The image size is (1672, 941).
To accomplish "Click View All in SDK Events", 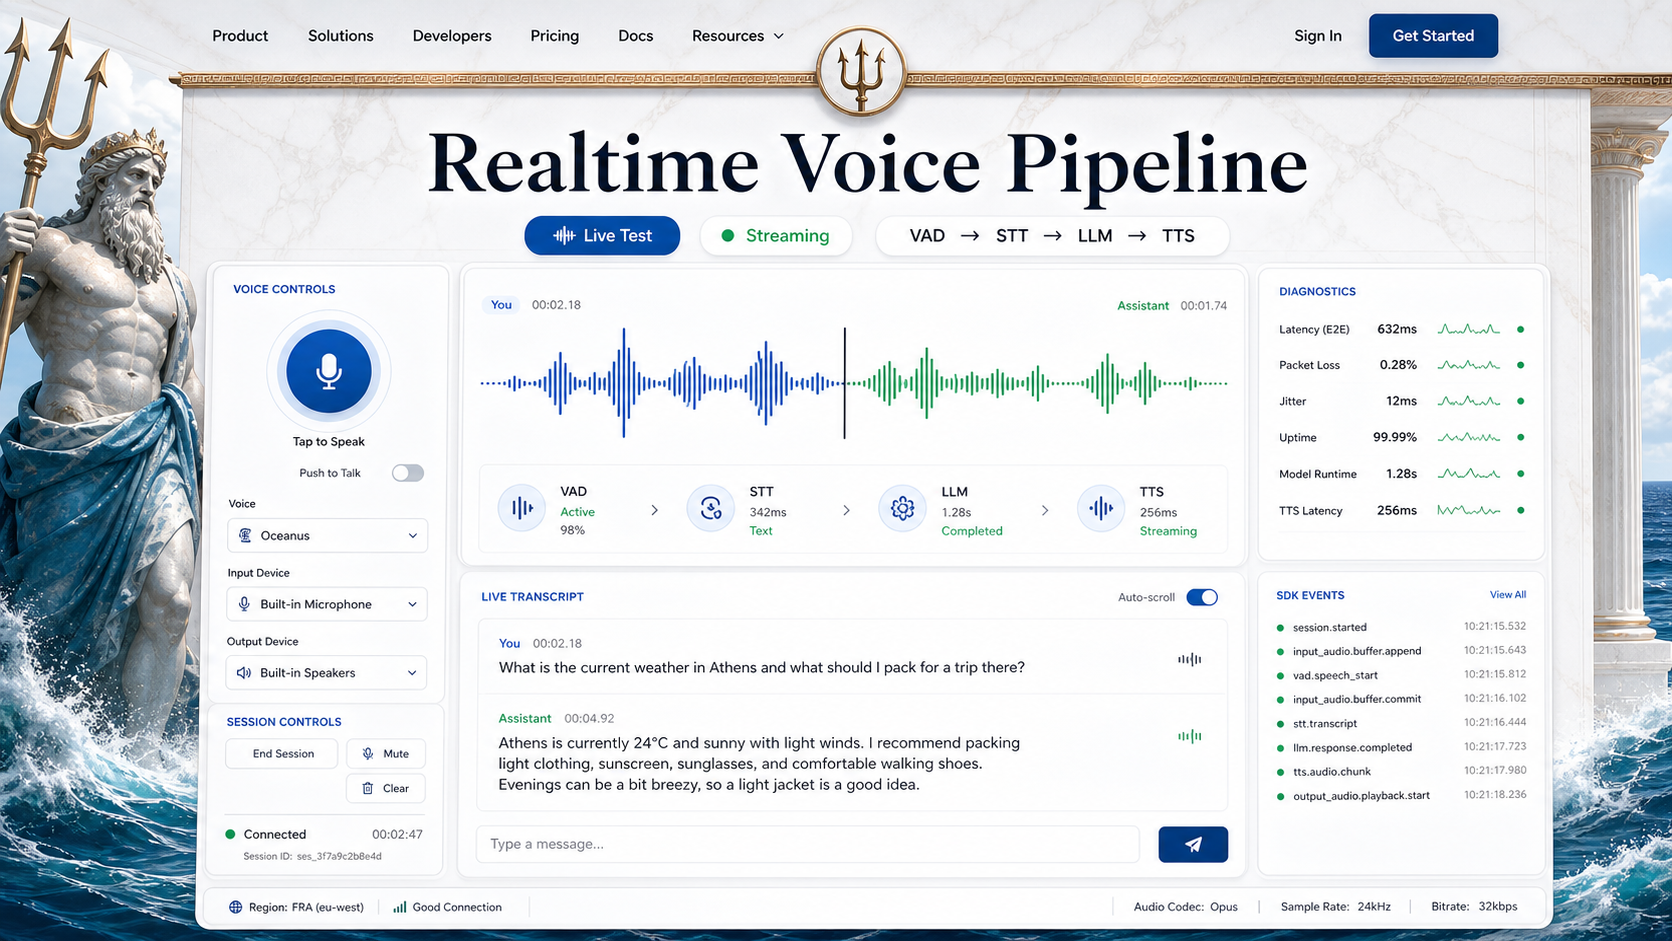I will (x=1508, y=595).
